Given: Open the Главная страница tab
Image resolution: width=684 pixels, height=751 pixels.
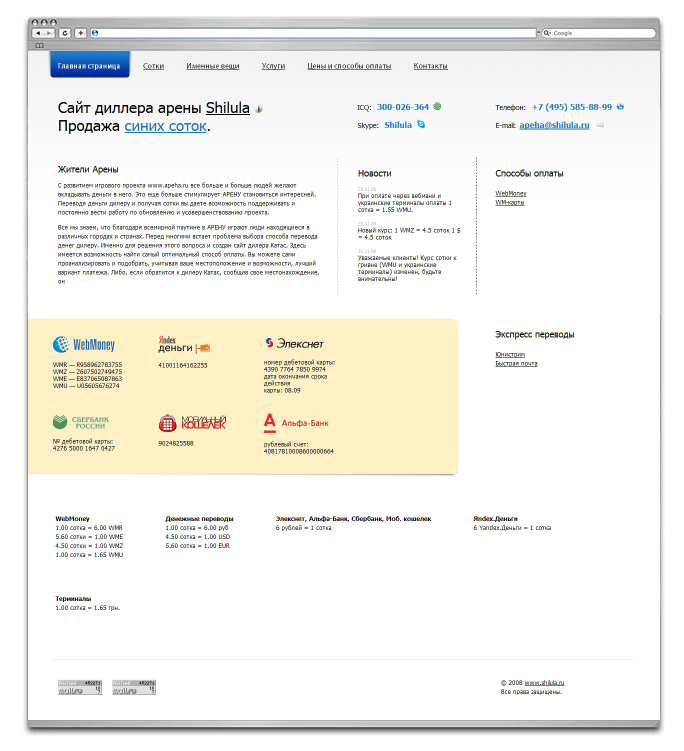Looking at the screenshot, I should click(x=90, y=65).
